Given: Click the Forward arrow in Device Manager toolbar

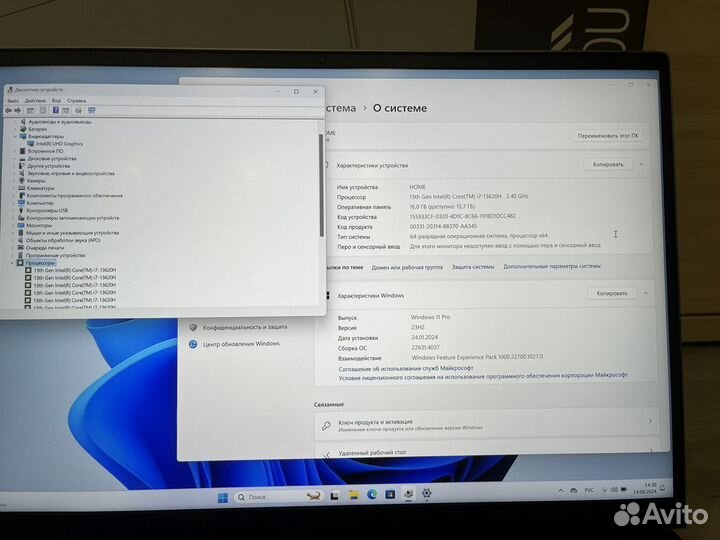Looking at the screenshot, I should click(17, 110).
